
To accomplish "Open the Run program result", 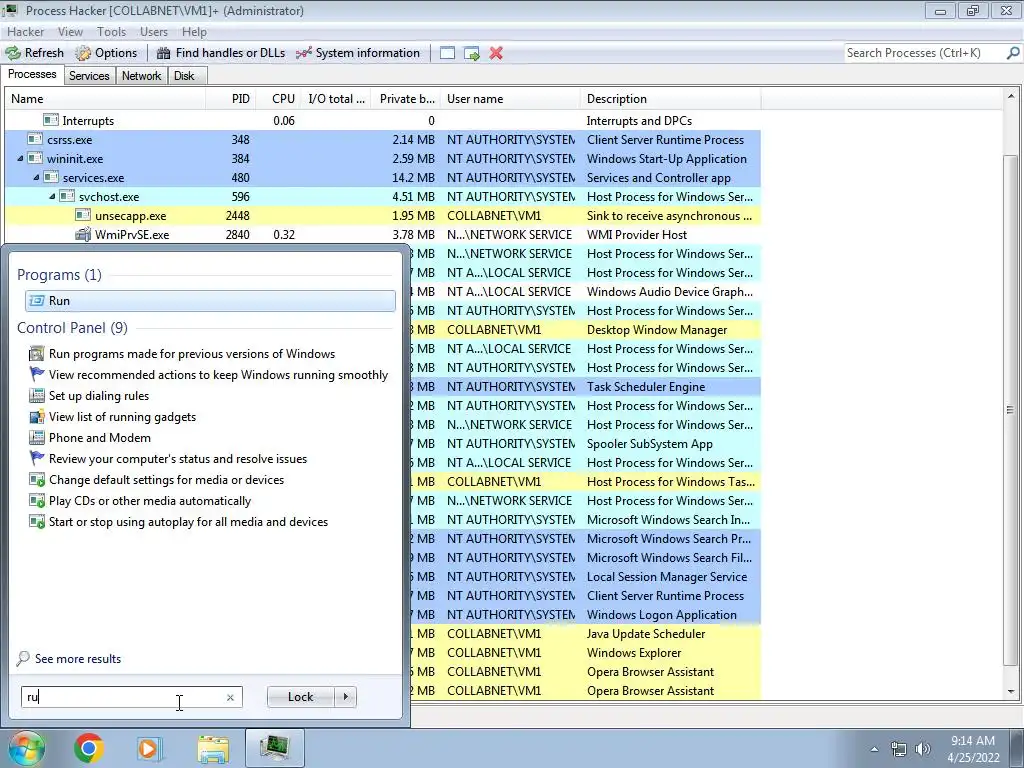I will (x=210, y=300).
